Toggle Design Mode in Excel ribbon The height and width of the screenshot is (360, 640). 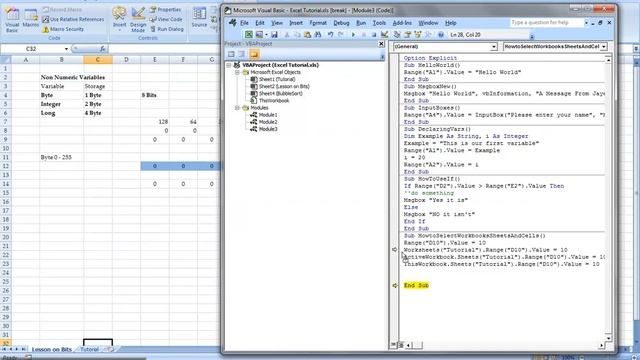coord(138,20)
